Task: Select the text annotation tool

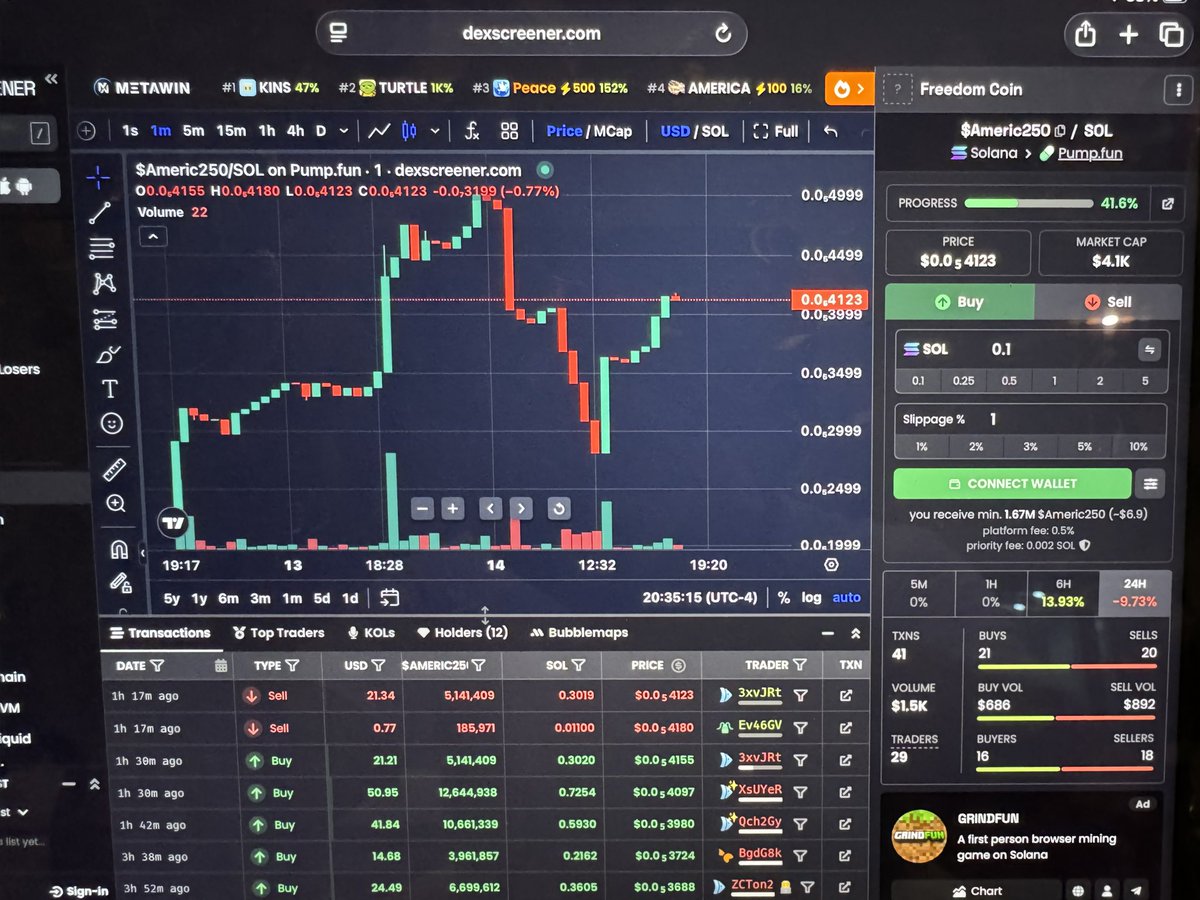Action: tap(110, 389)
